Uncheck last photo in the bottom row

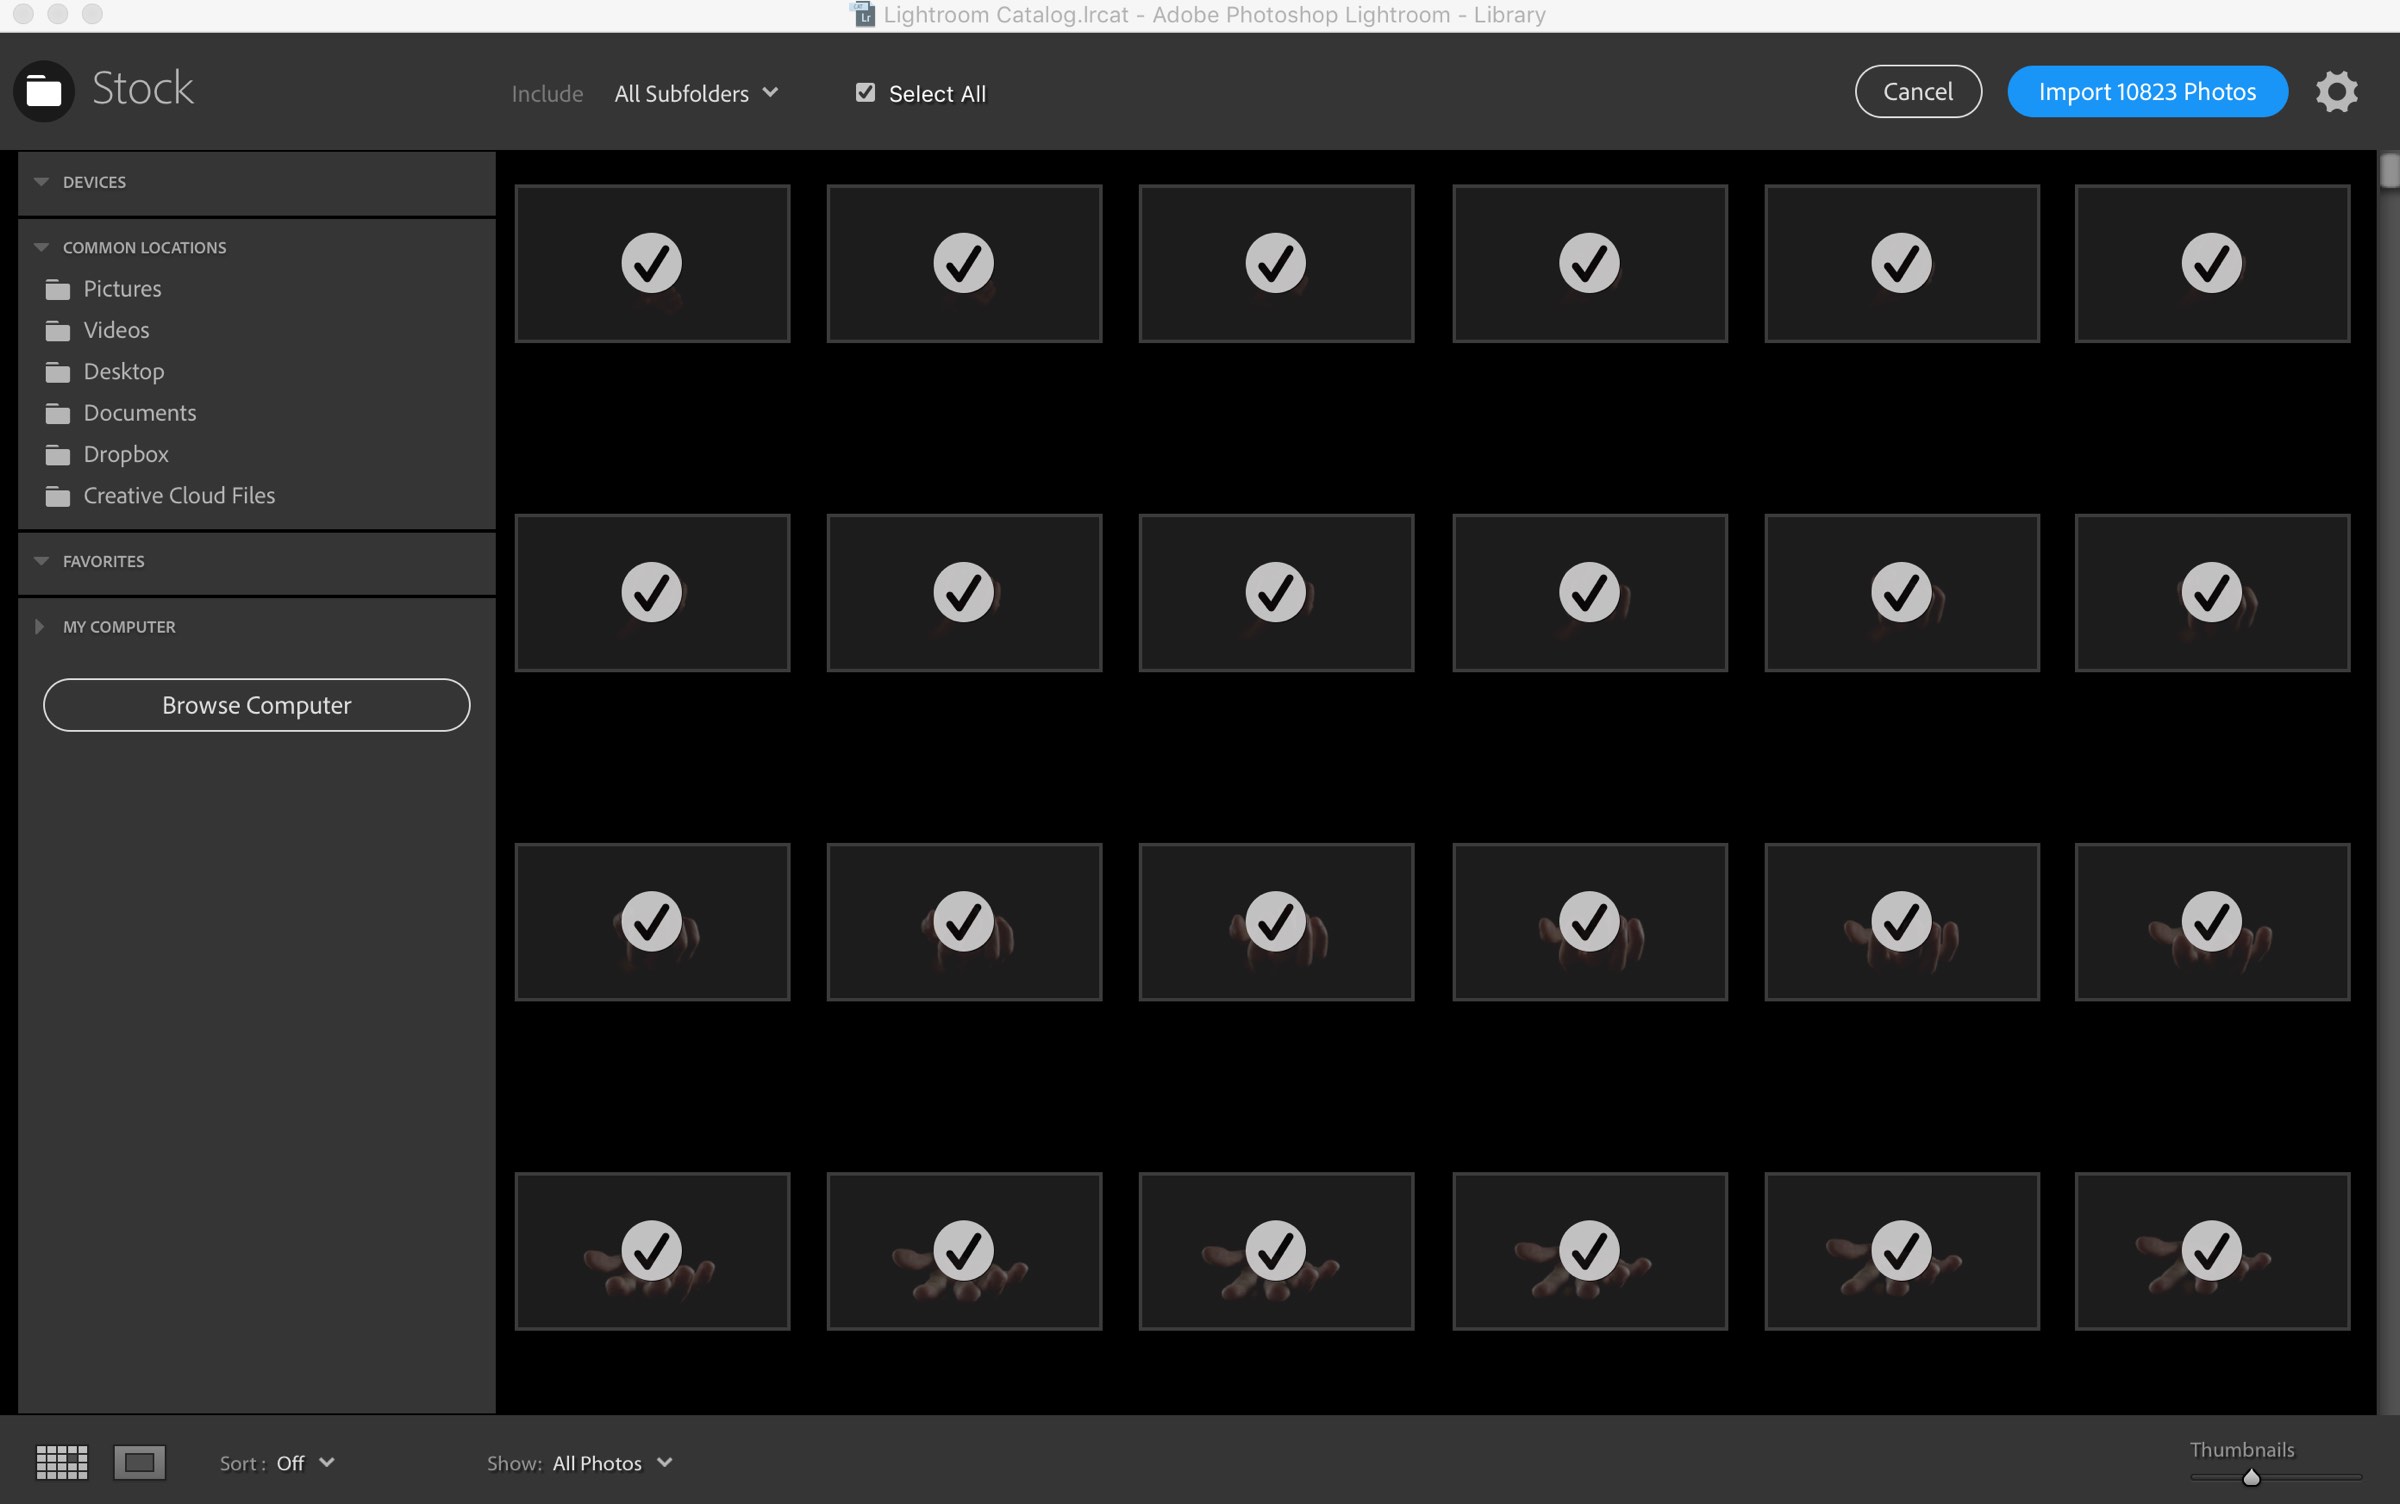[2211, 1250]
